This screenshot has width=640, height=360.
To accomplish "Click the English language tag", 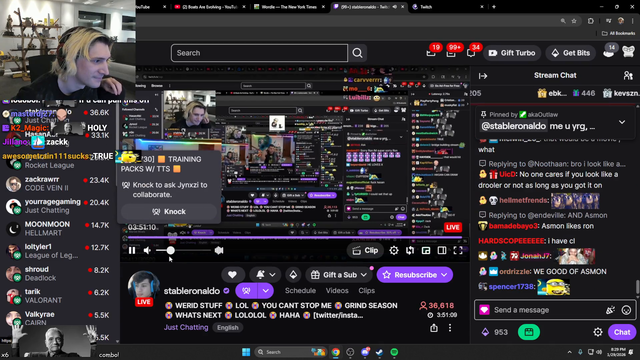I will pos(228,328).
